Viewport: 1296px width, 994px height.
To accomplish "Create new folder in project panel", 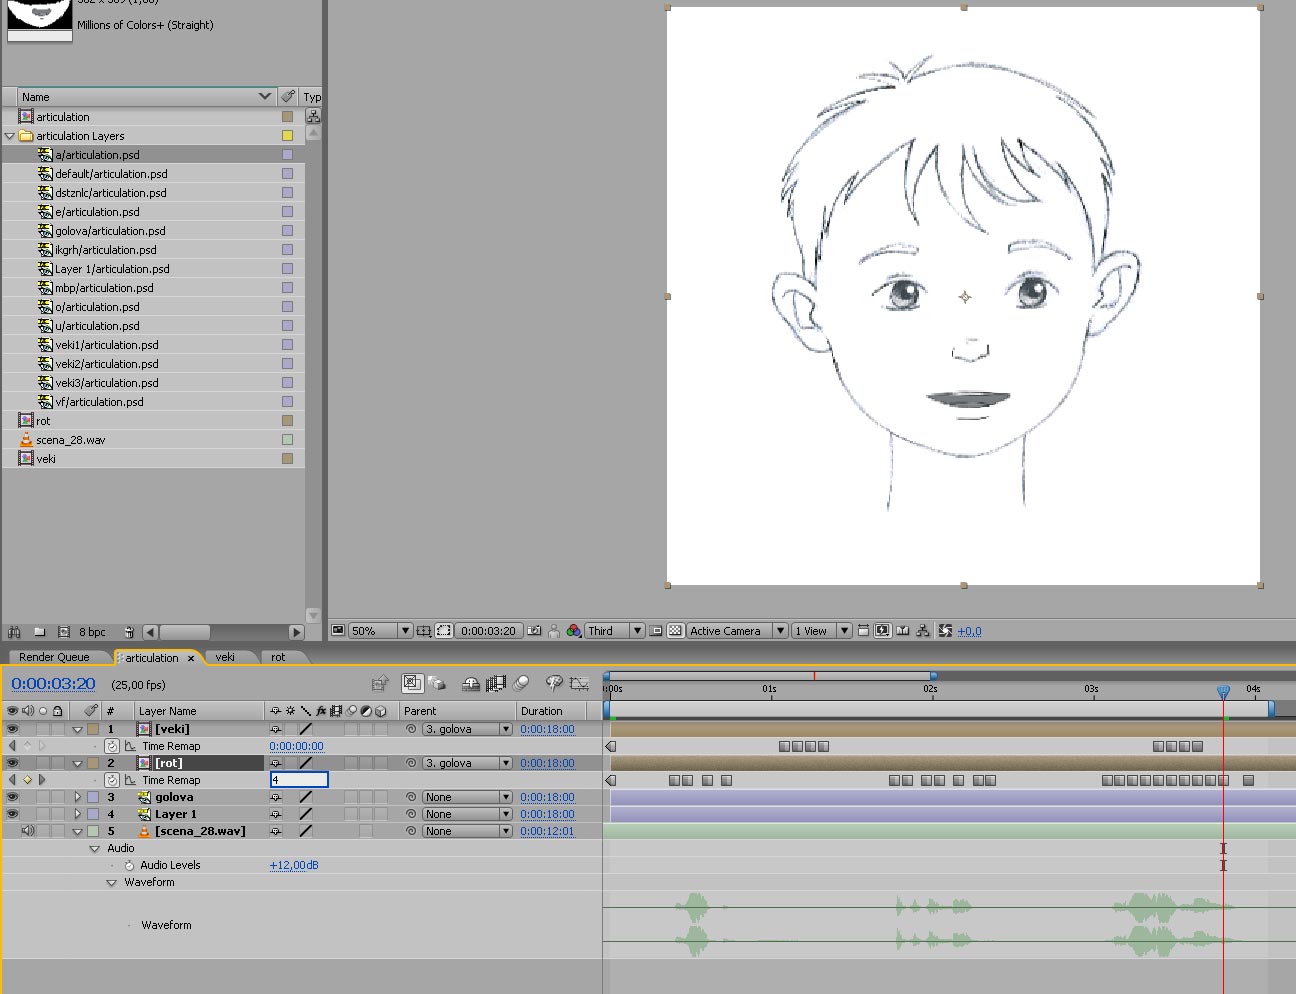I will (39, 632).
